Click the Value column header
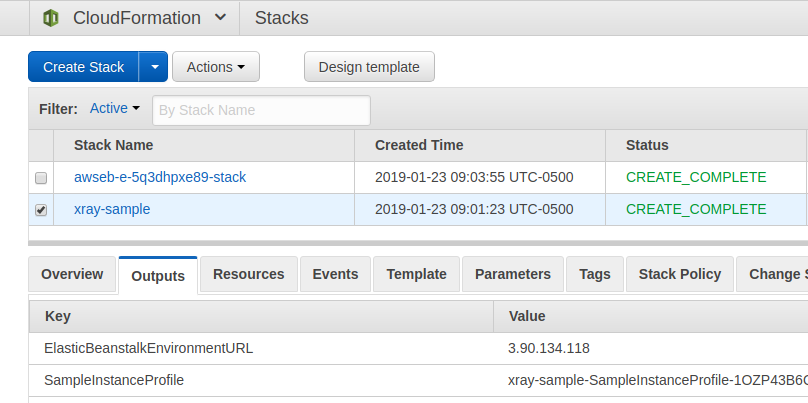The width and height of the screenshot is (808, 403). [651, 316]
